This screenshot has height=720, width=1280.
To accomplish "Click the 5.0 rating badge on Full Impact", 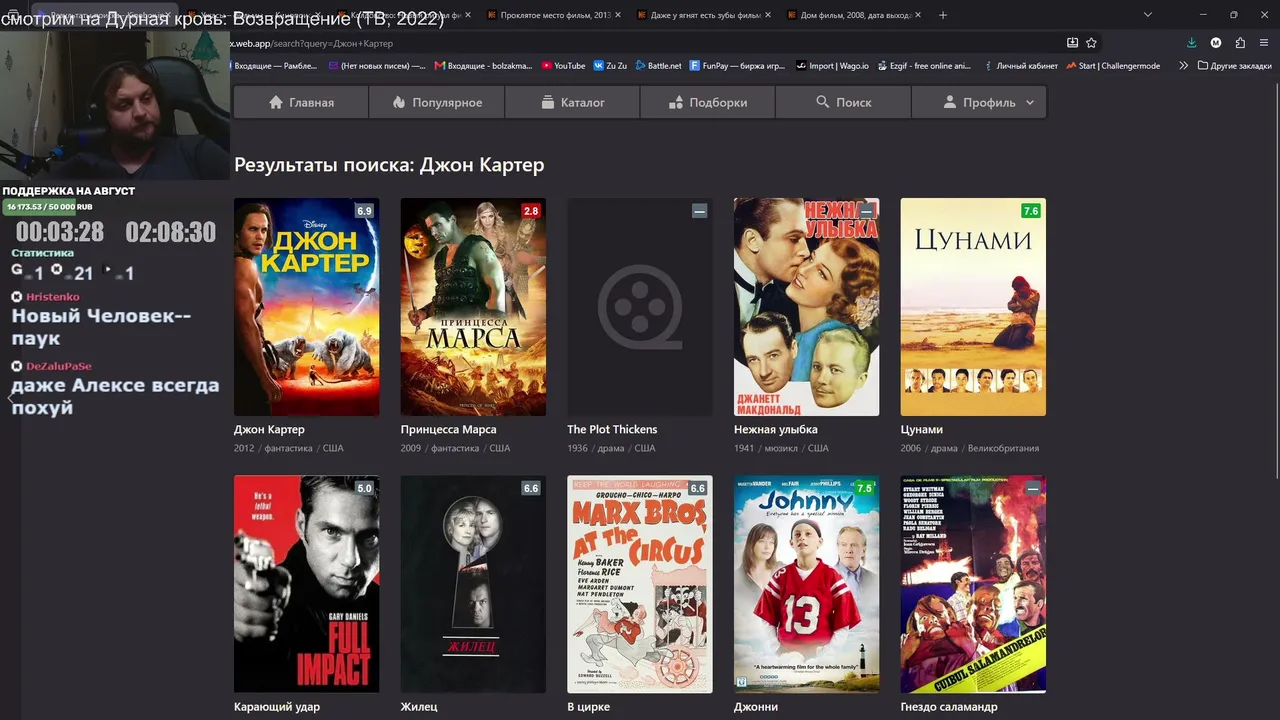I will [364, 488].
